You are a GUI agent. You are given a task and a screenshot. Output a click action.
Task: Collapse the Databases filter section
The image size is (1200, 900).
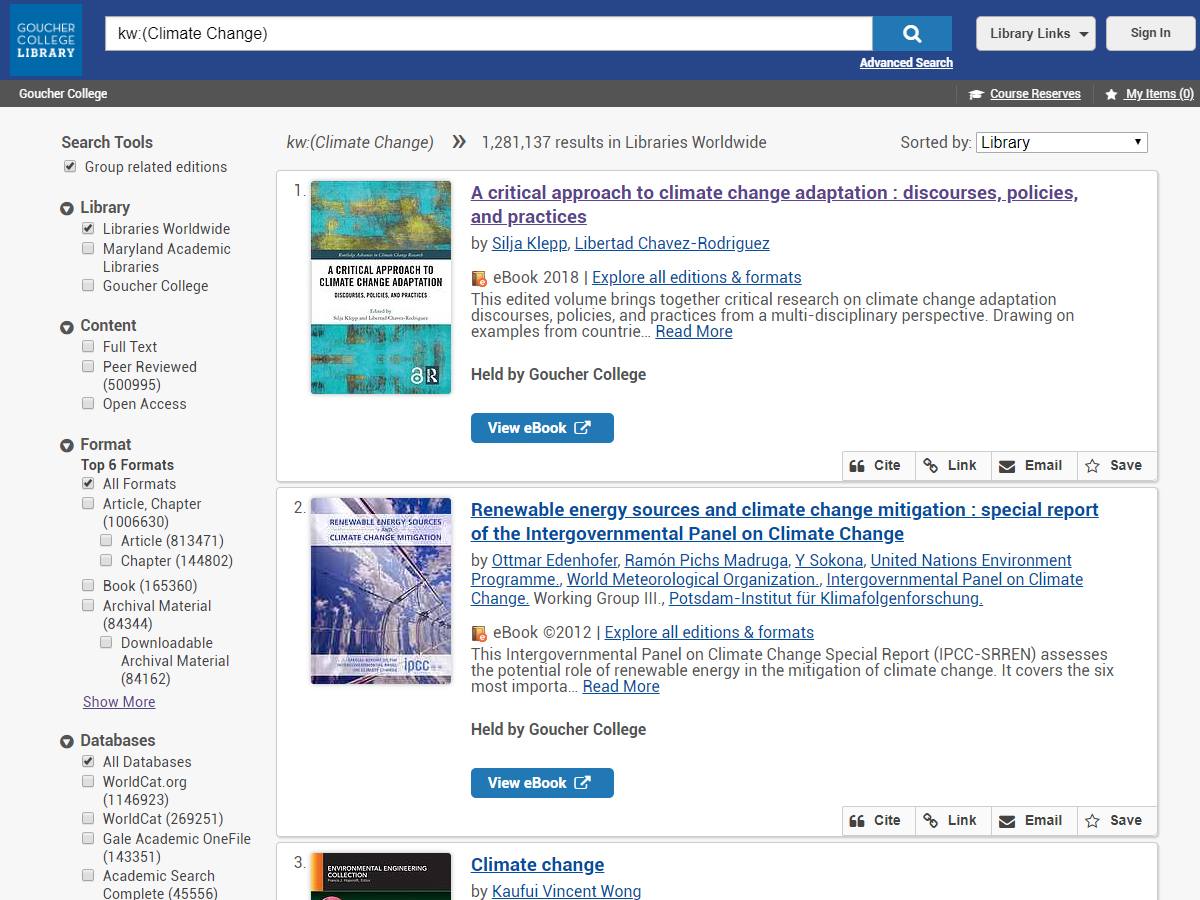[67, 741]
